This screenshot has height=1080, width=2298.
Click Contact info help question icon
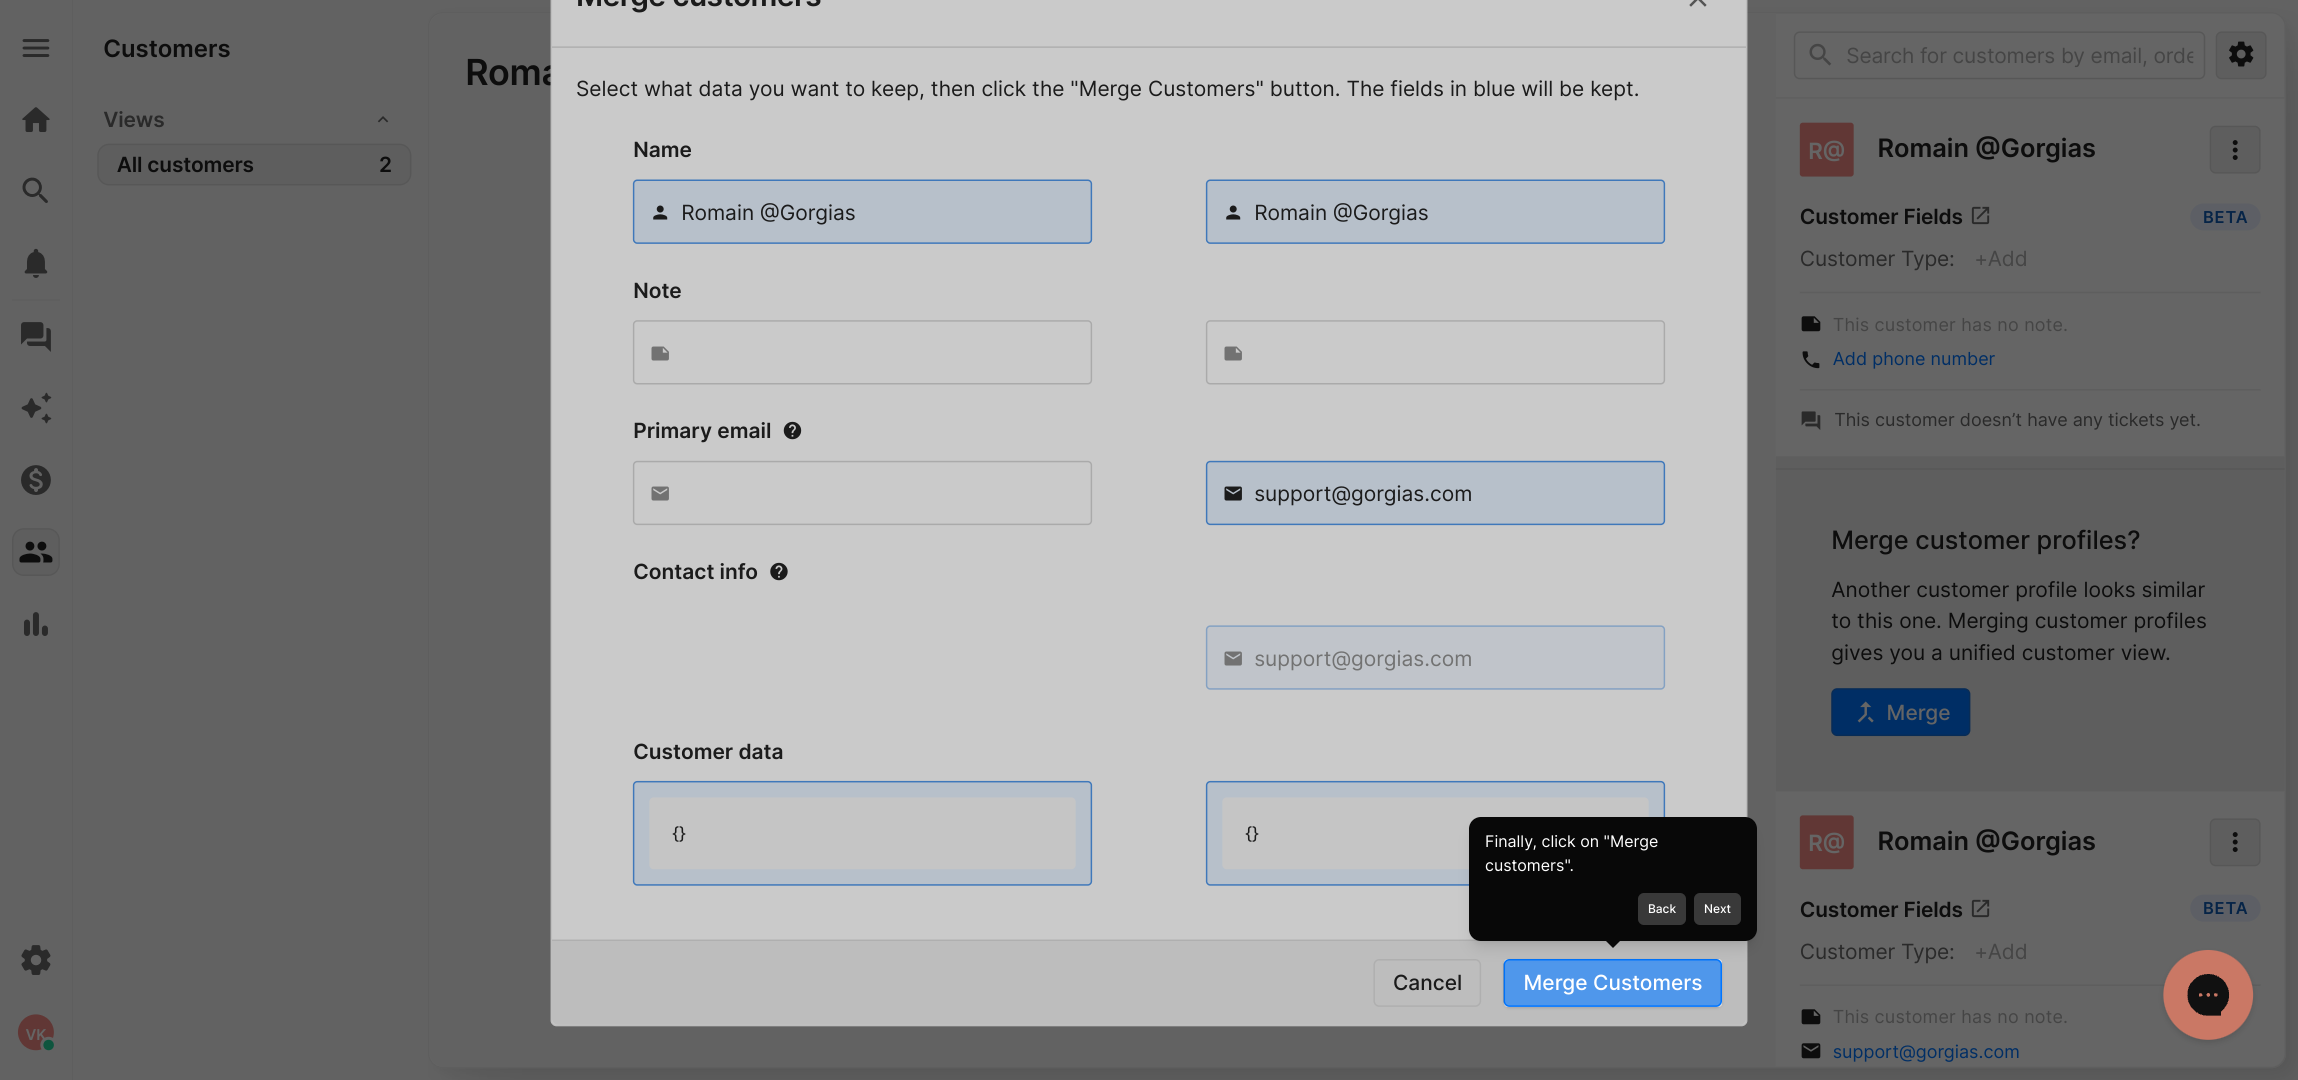coord(779,572)
